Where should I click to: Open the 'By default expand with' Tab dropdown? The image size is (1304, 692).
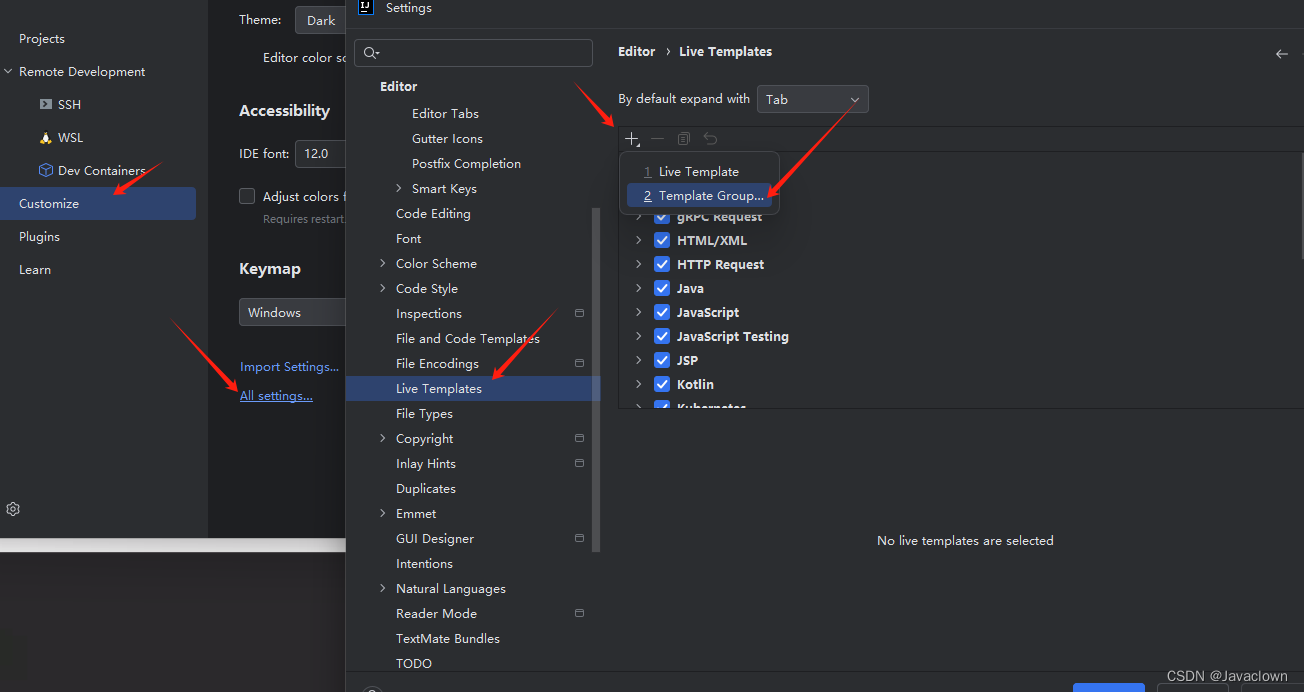tap(812, 99)
